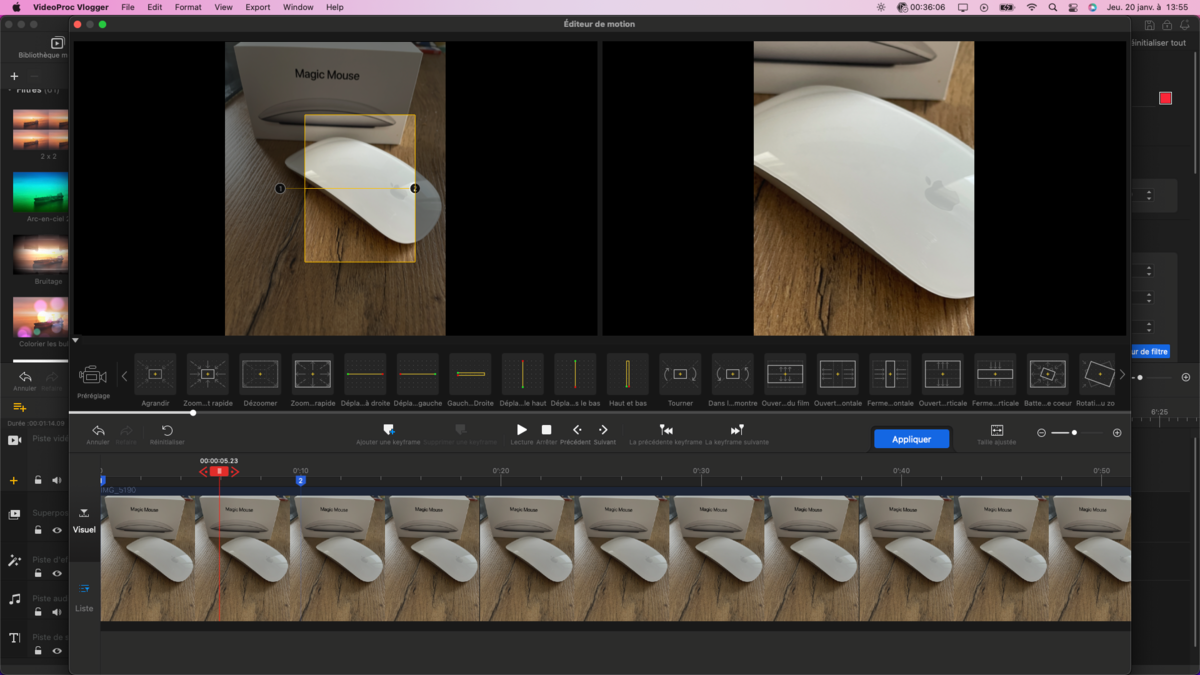Open the Apple menu

(16, 7)
